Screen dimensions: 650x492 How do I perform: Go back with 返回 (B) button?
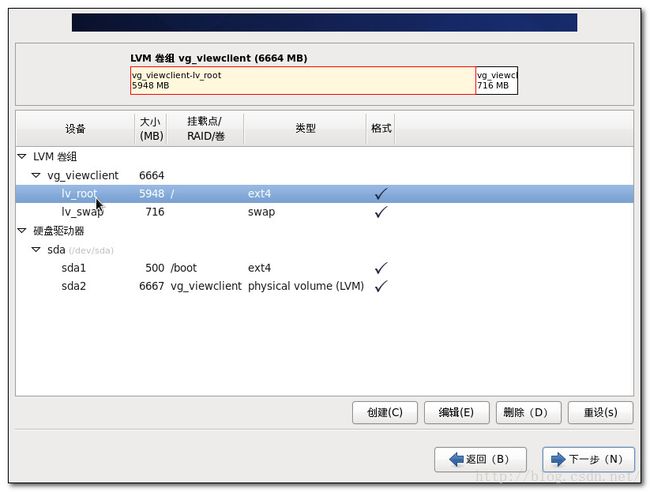(480, 459)
